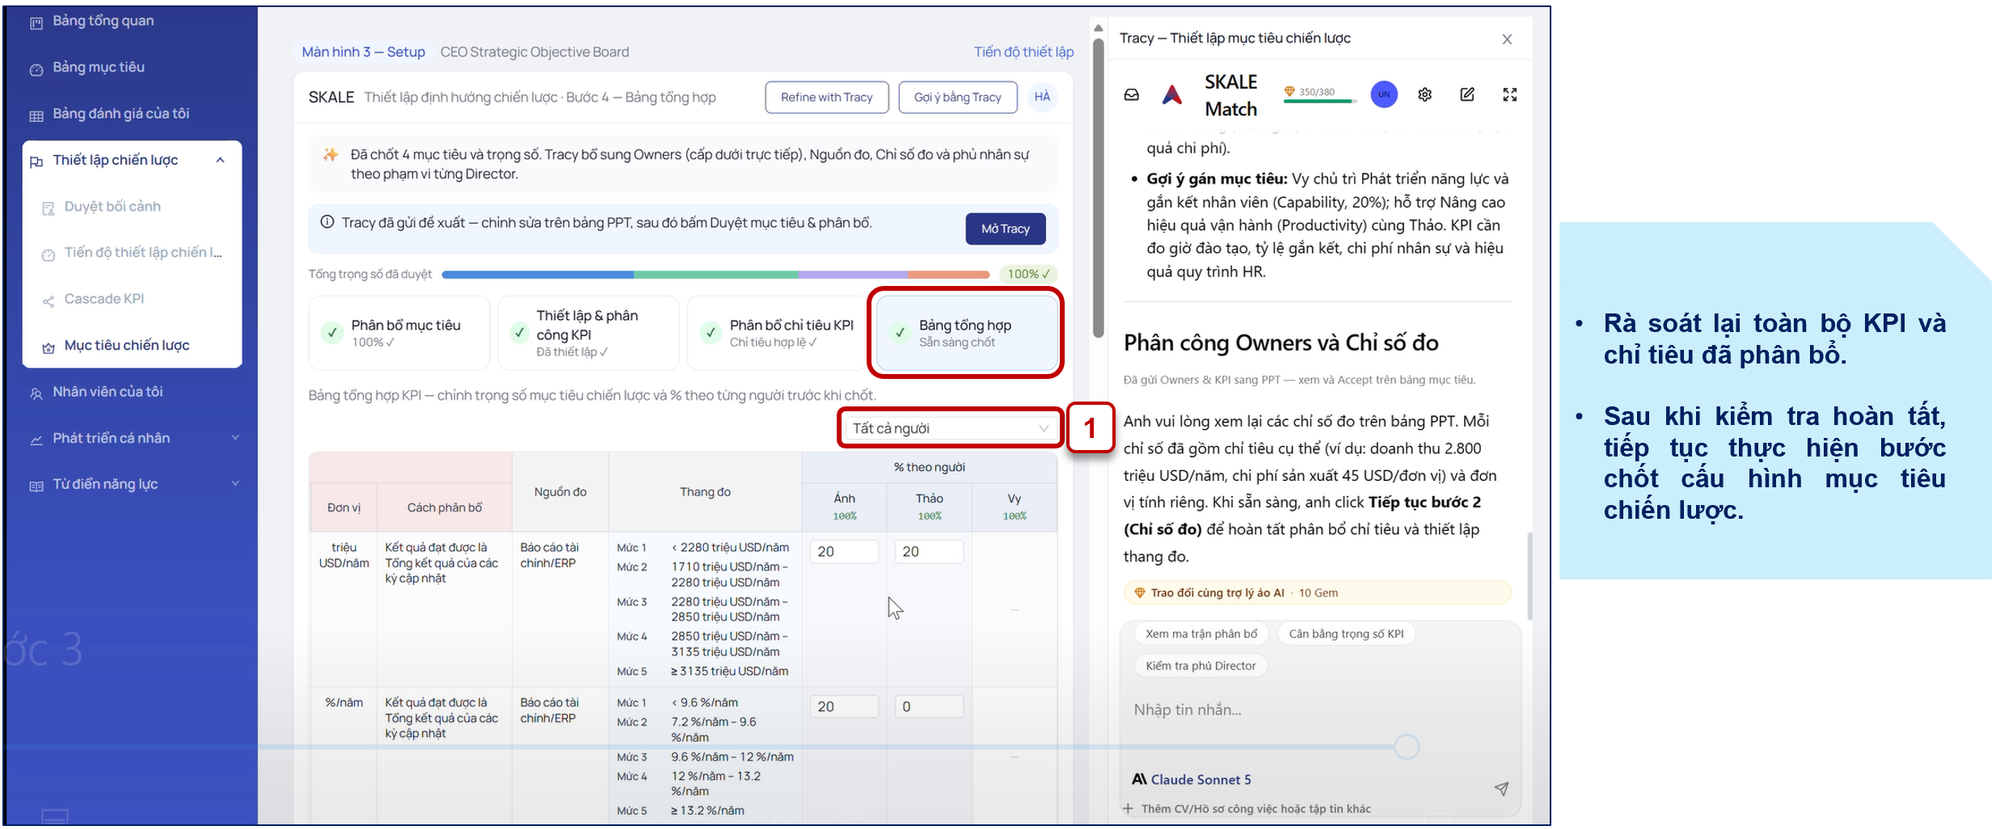Edit Thảo percent field showing 0

click(930, 707)
